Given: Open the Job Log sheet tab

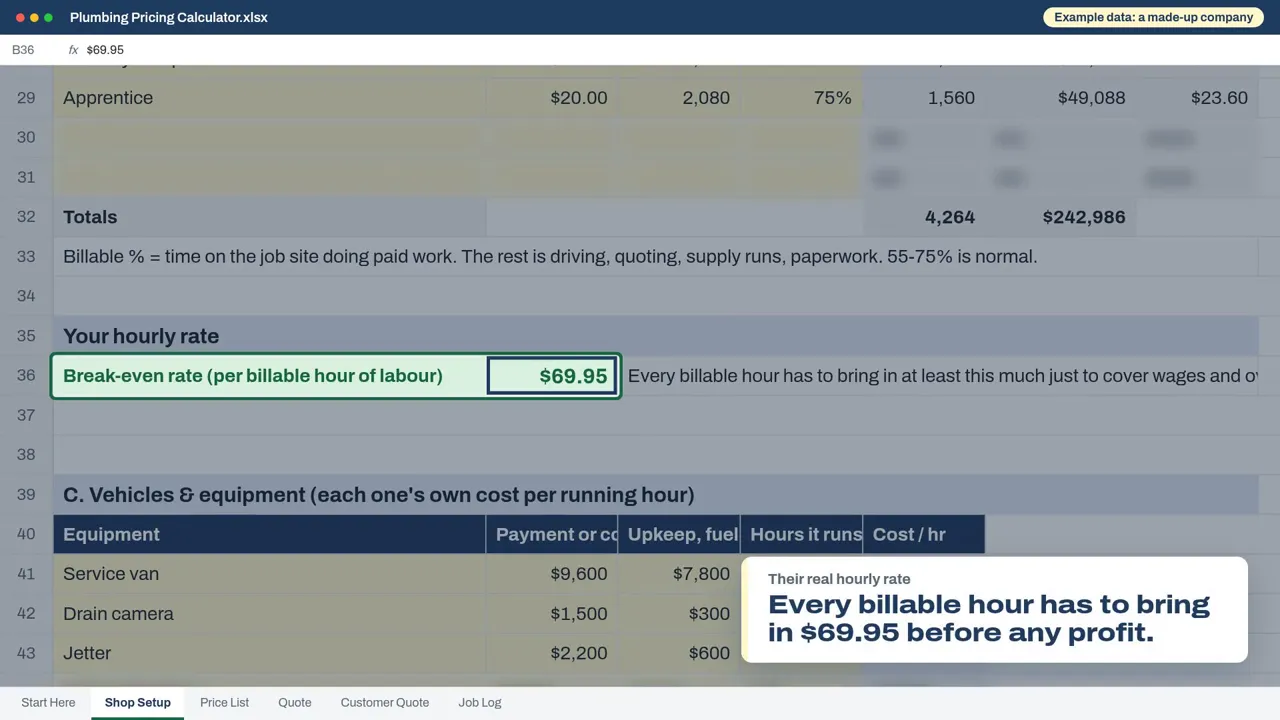Looking at the screenshot, I should 480,702.
